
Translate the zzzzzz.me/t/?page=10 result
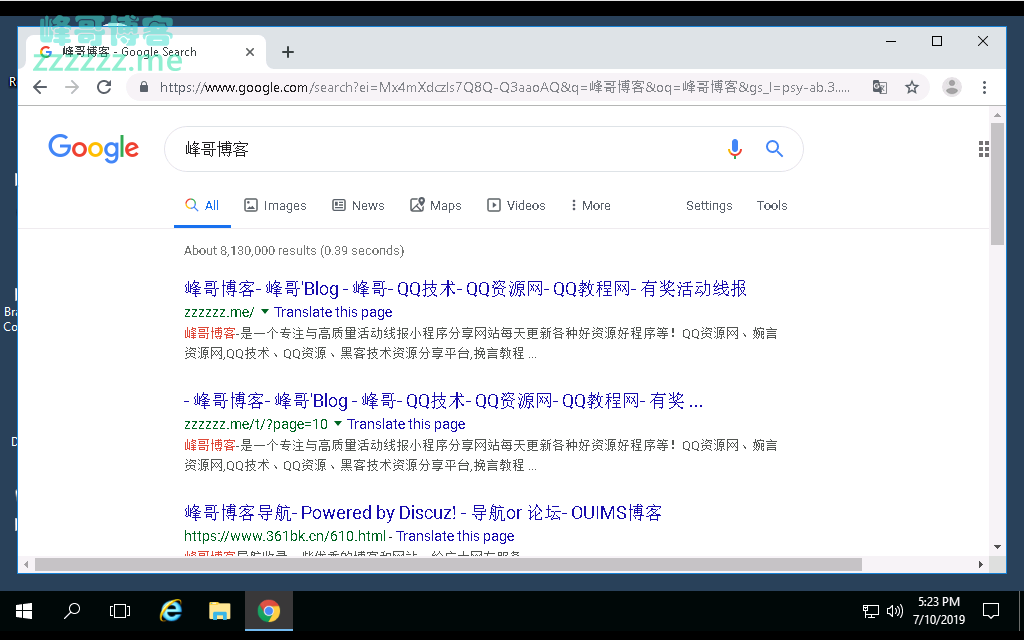[x=406, y=424]
